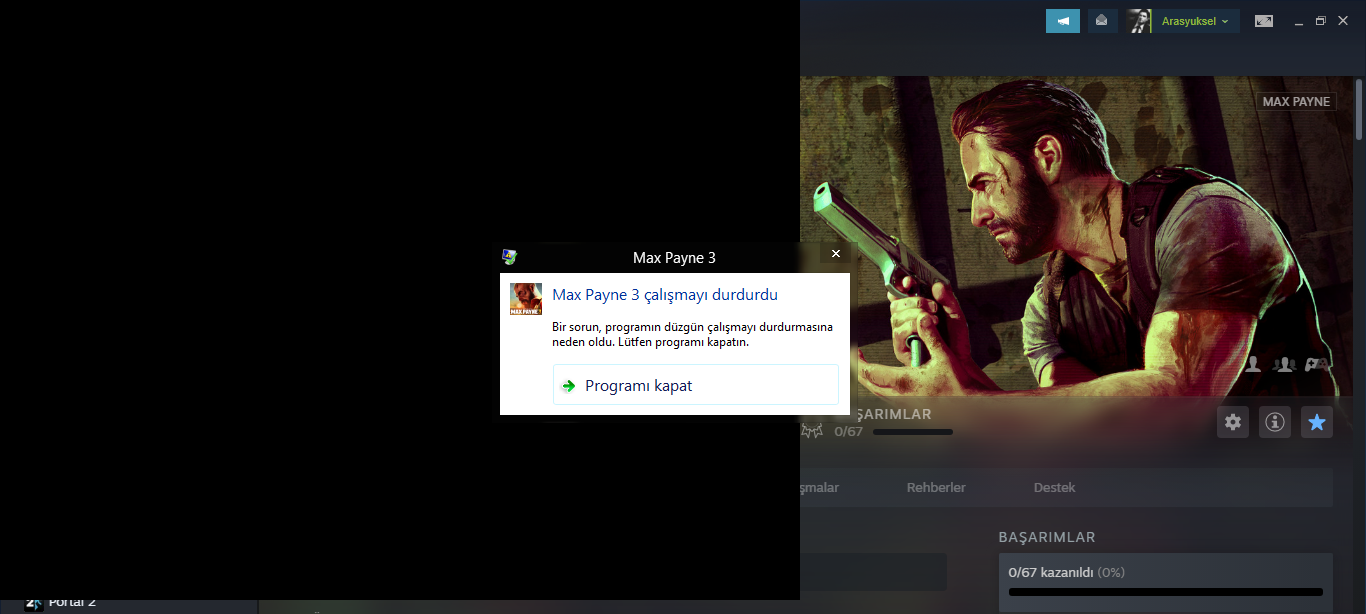
Task: Click the Arasyuksel profile avatar
Action: pyautogui.click(x=1138, y=21)
